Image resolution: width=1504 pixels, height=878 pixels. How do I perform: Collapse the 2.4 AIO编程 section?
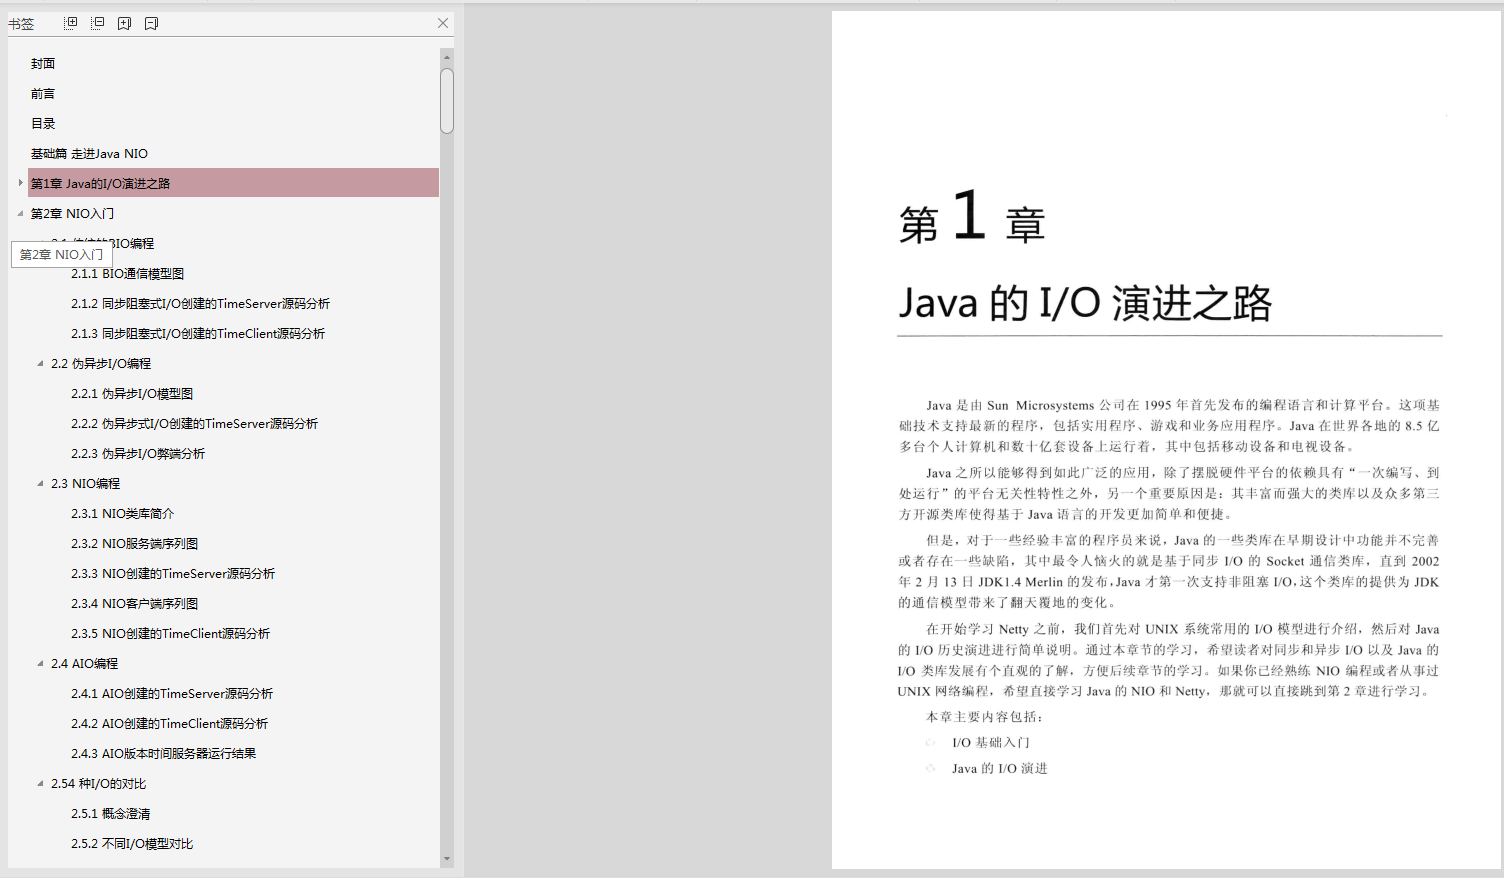(x=40, y=663)
